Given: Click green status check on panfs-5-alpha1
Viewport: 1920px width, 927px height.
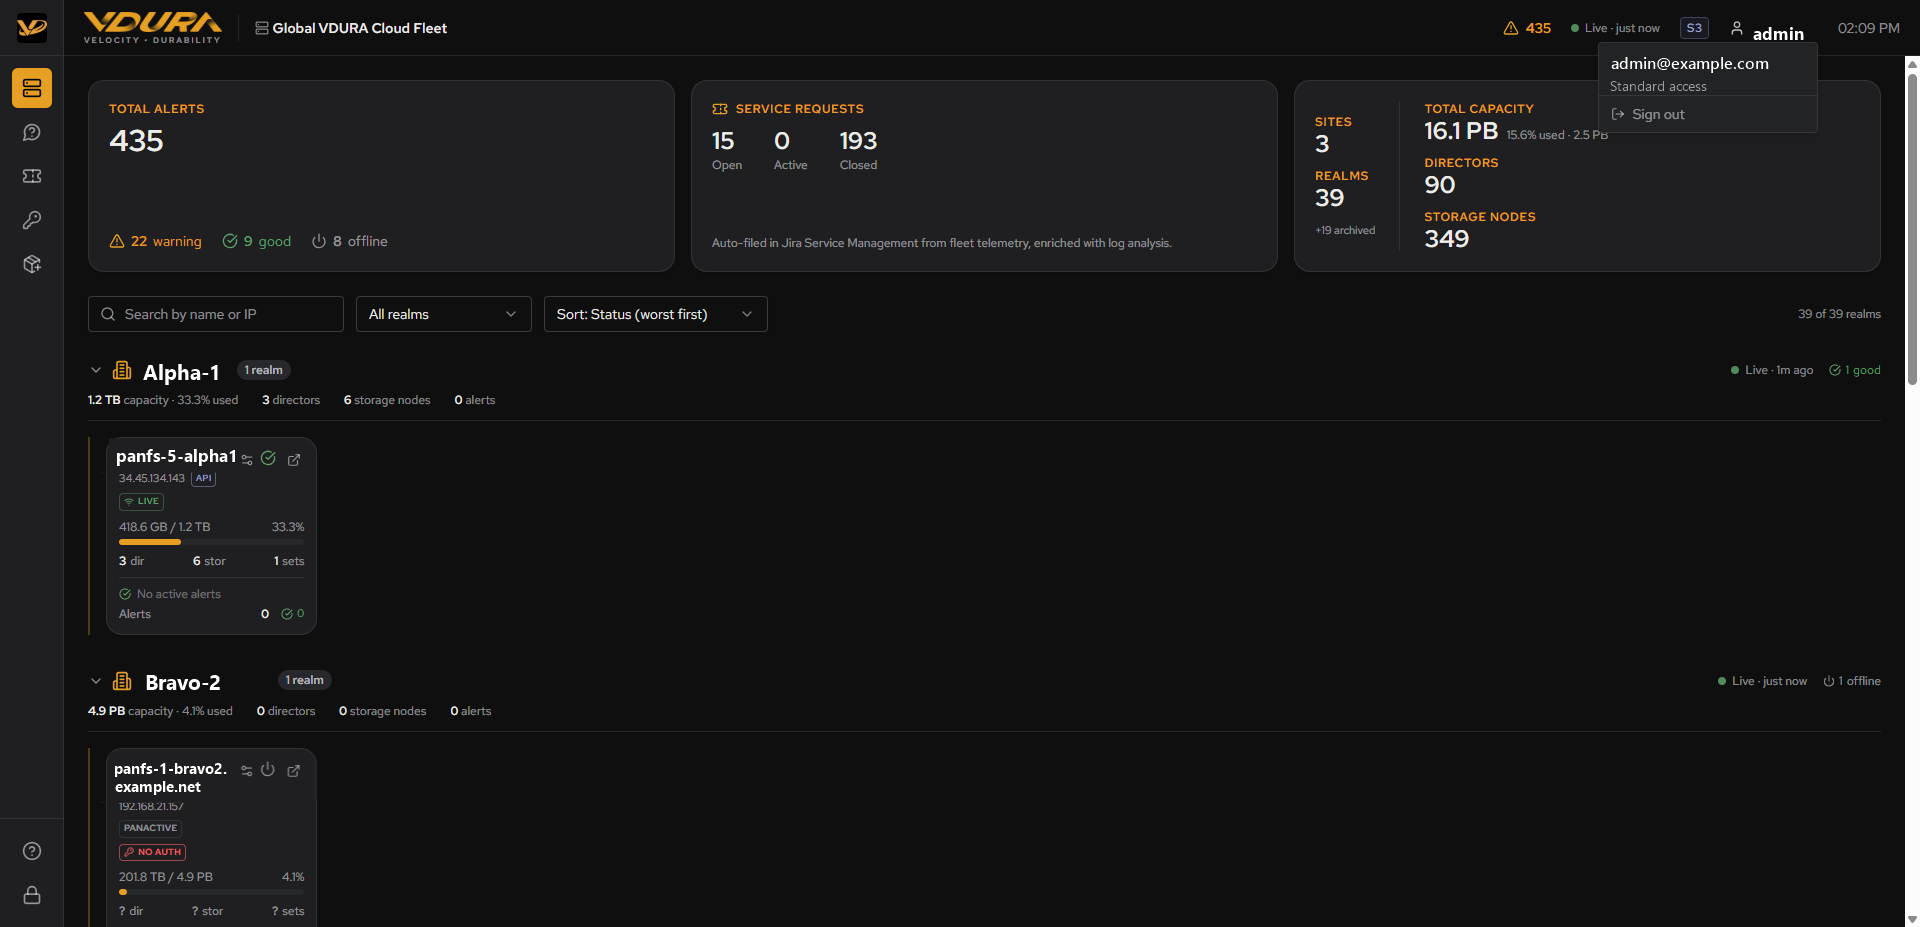Looking at the screenshot, I should point(268,458).
